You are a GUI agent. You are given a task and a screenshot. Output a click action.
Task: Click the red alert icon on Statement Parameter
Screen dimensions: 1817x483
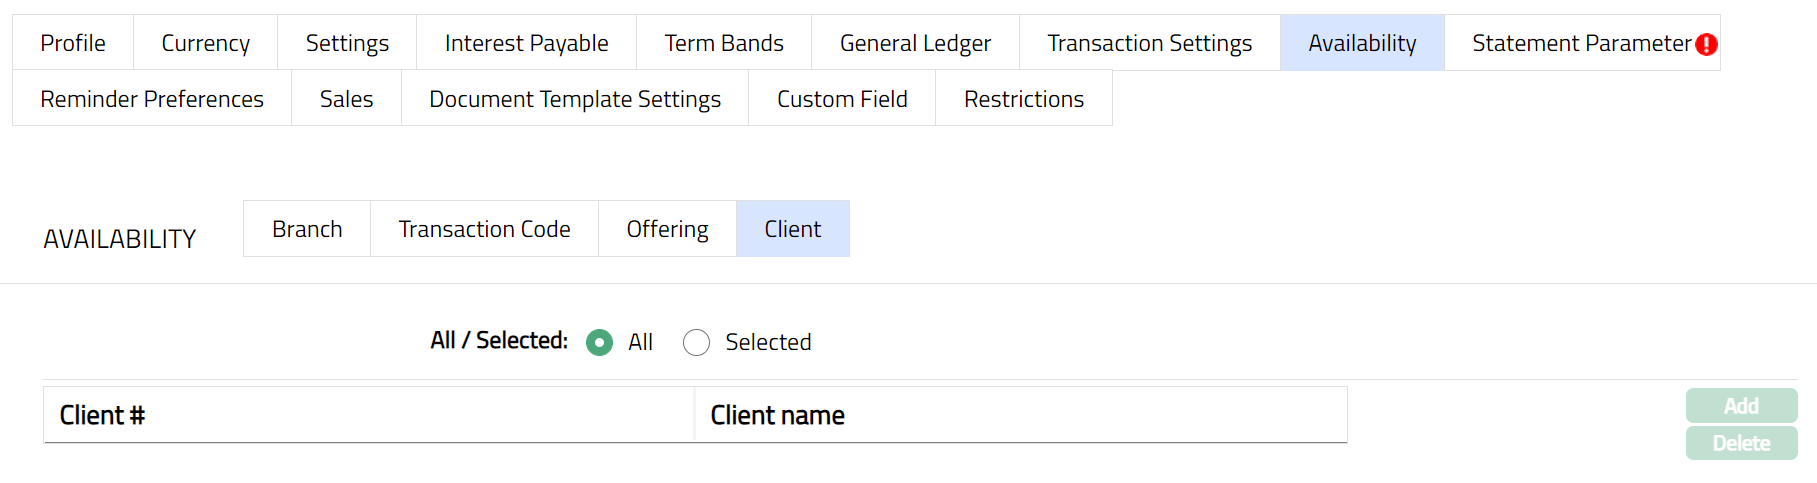click(x=1707, y=44)
